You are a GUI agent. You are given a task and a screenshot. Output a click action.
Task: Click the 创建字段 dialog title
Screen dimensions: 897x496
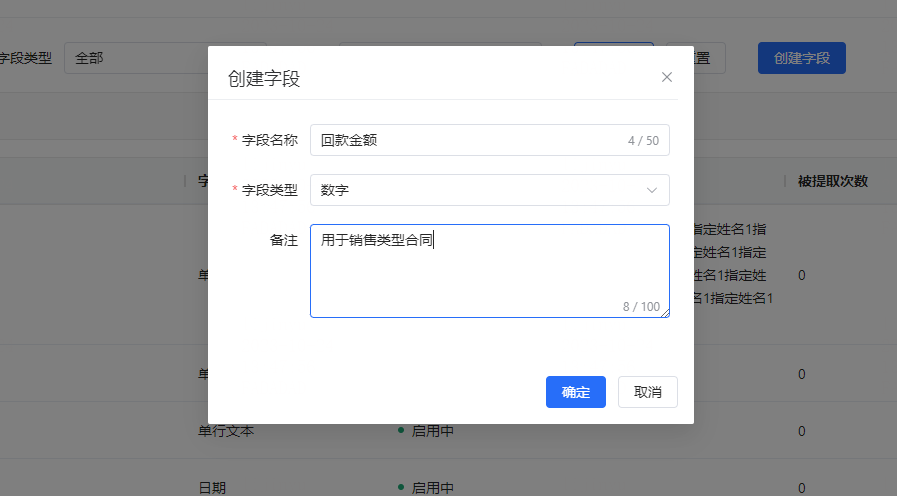pos(264,78)
